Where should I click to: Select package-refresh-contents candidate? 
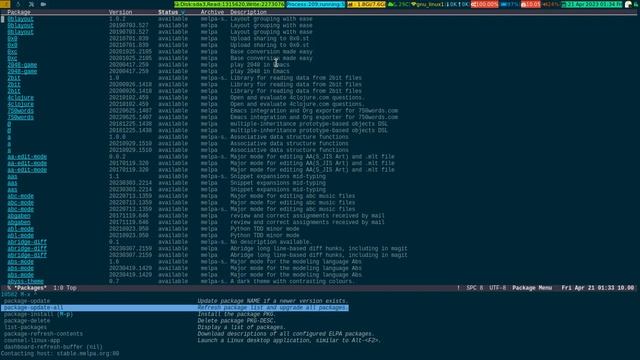[x=43, y=334]
